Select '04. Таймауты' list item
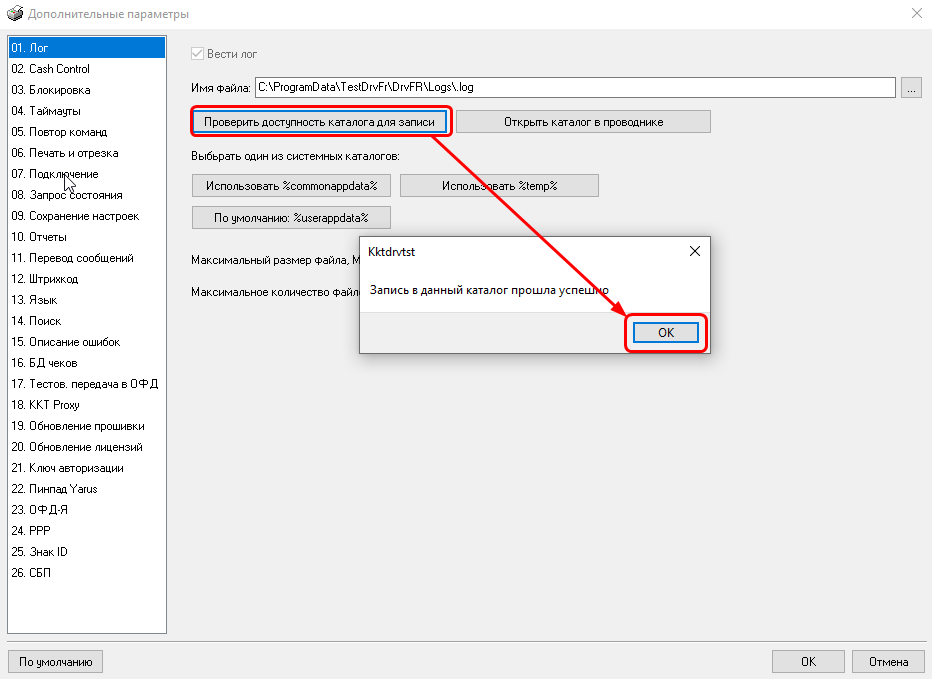This screenshot has width=932, height=679. tap(46, 111)
